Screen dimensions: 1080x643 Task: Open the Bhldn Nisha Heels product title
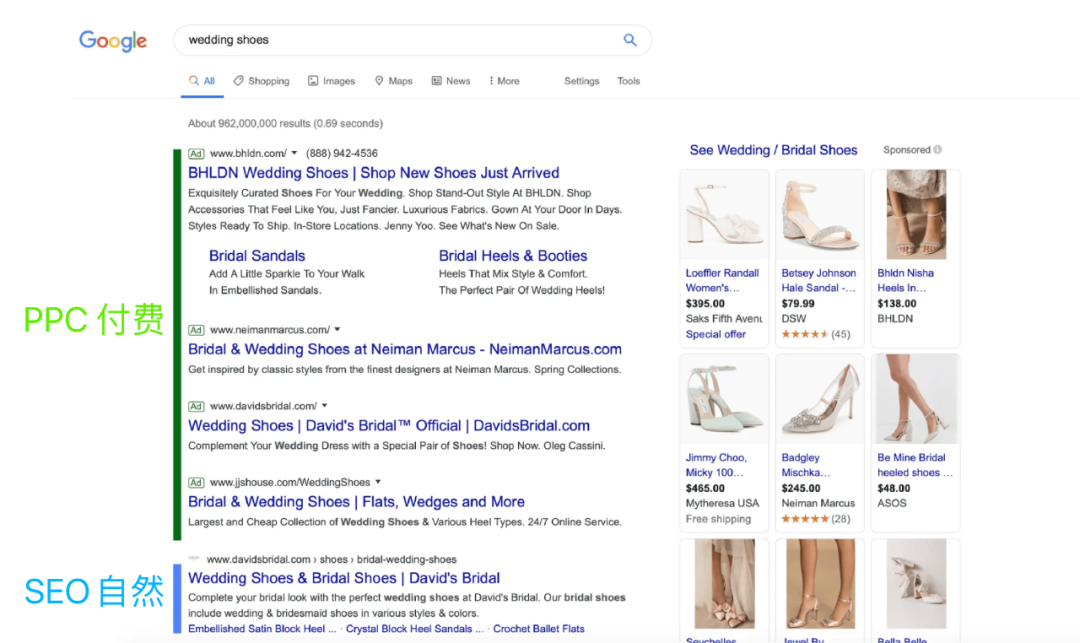(x=905, y=280)
